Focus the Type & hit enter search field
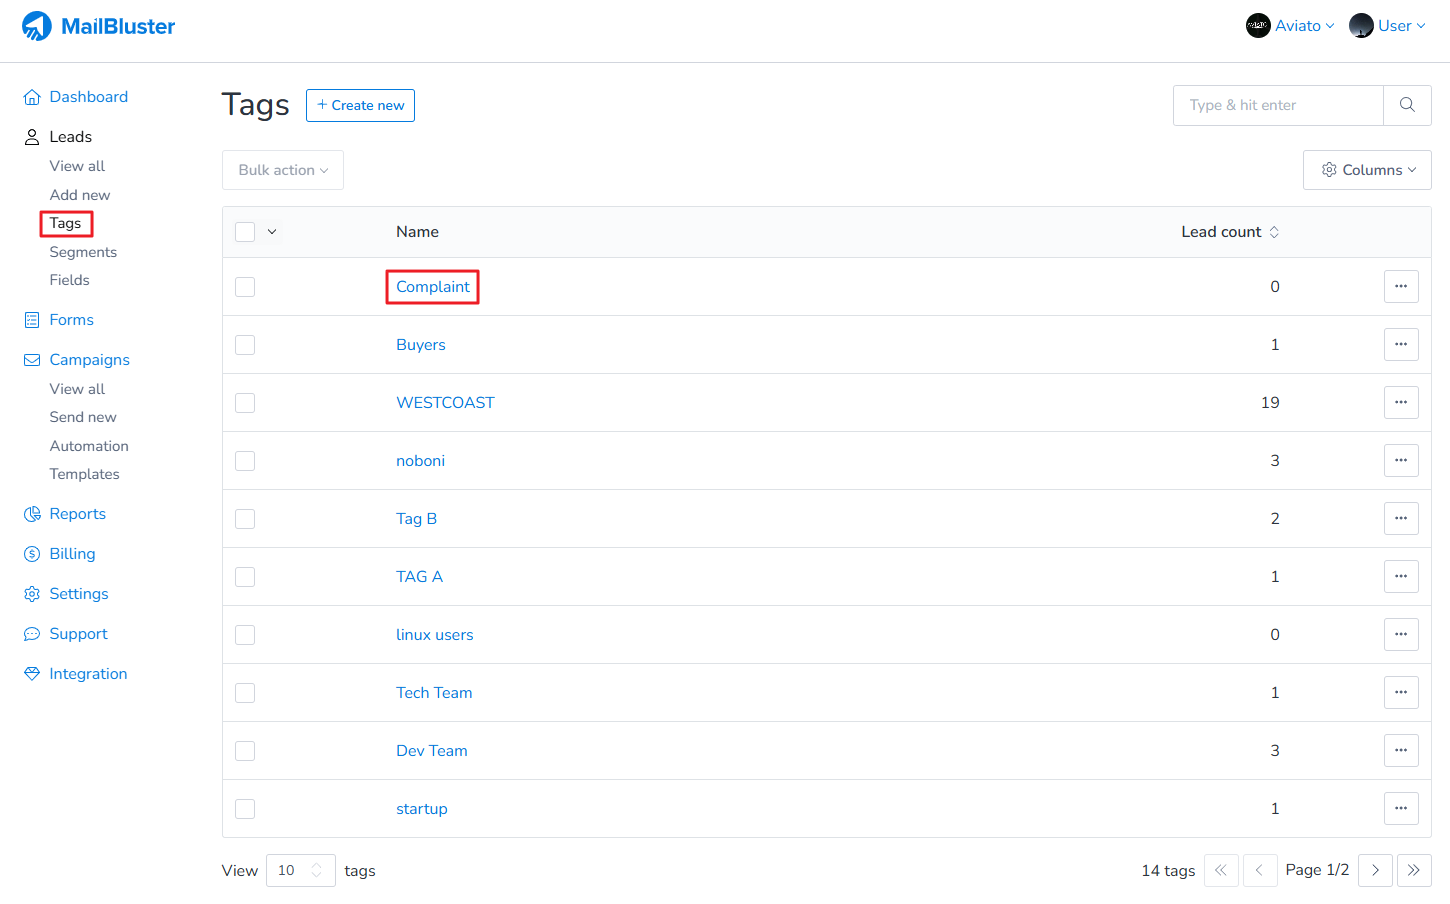 pyautogui.click(x=1278, y=105)
